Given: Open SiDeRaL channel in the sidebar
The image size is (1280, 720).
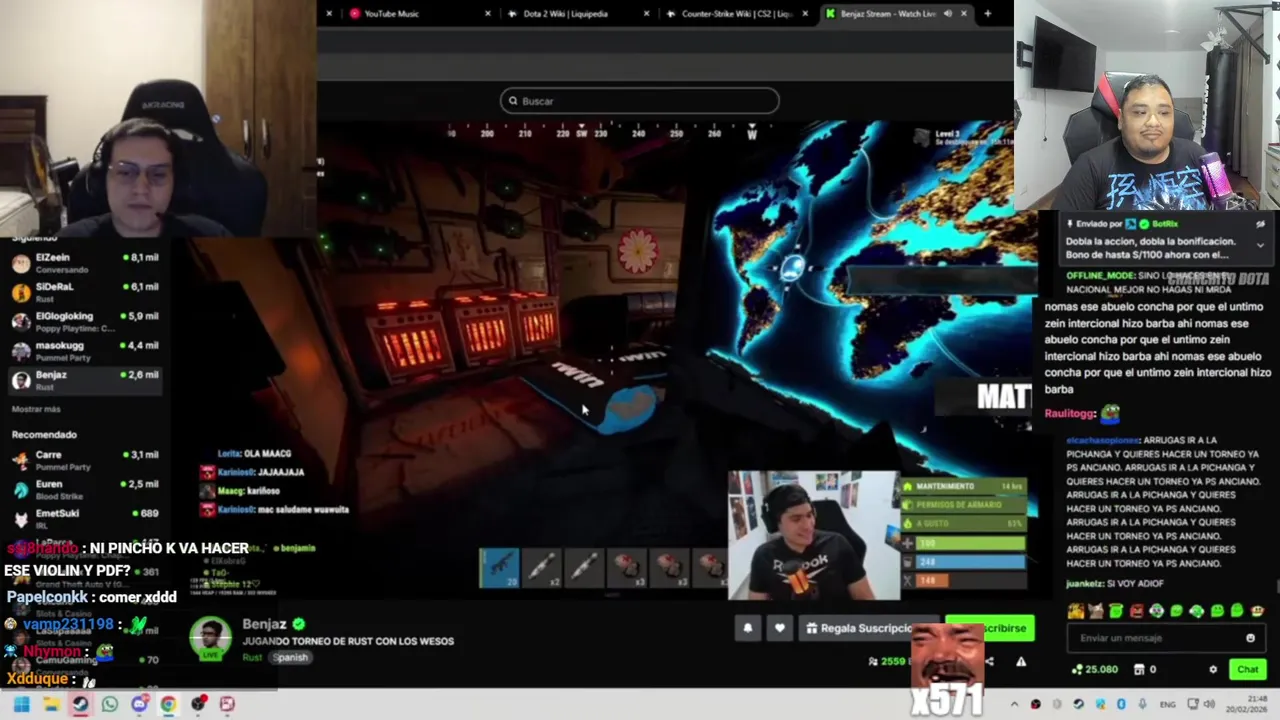Looking at the screenshot, I should coord(85,291).
